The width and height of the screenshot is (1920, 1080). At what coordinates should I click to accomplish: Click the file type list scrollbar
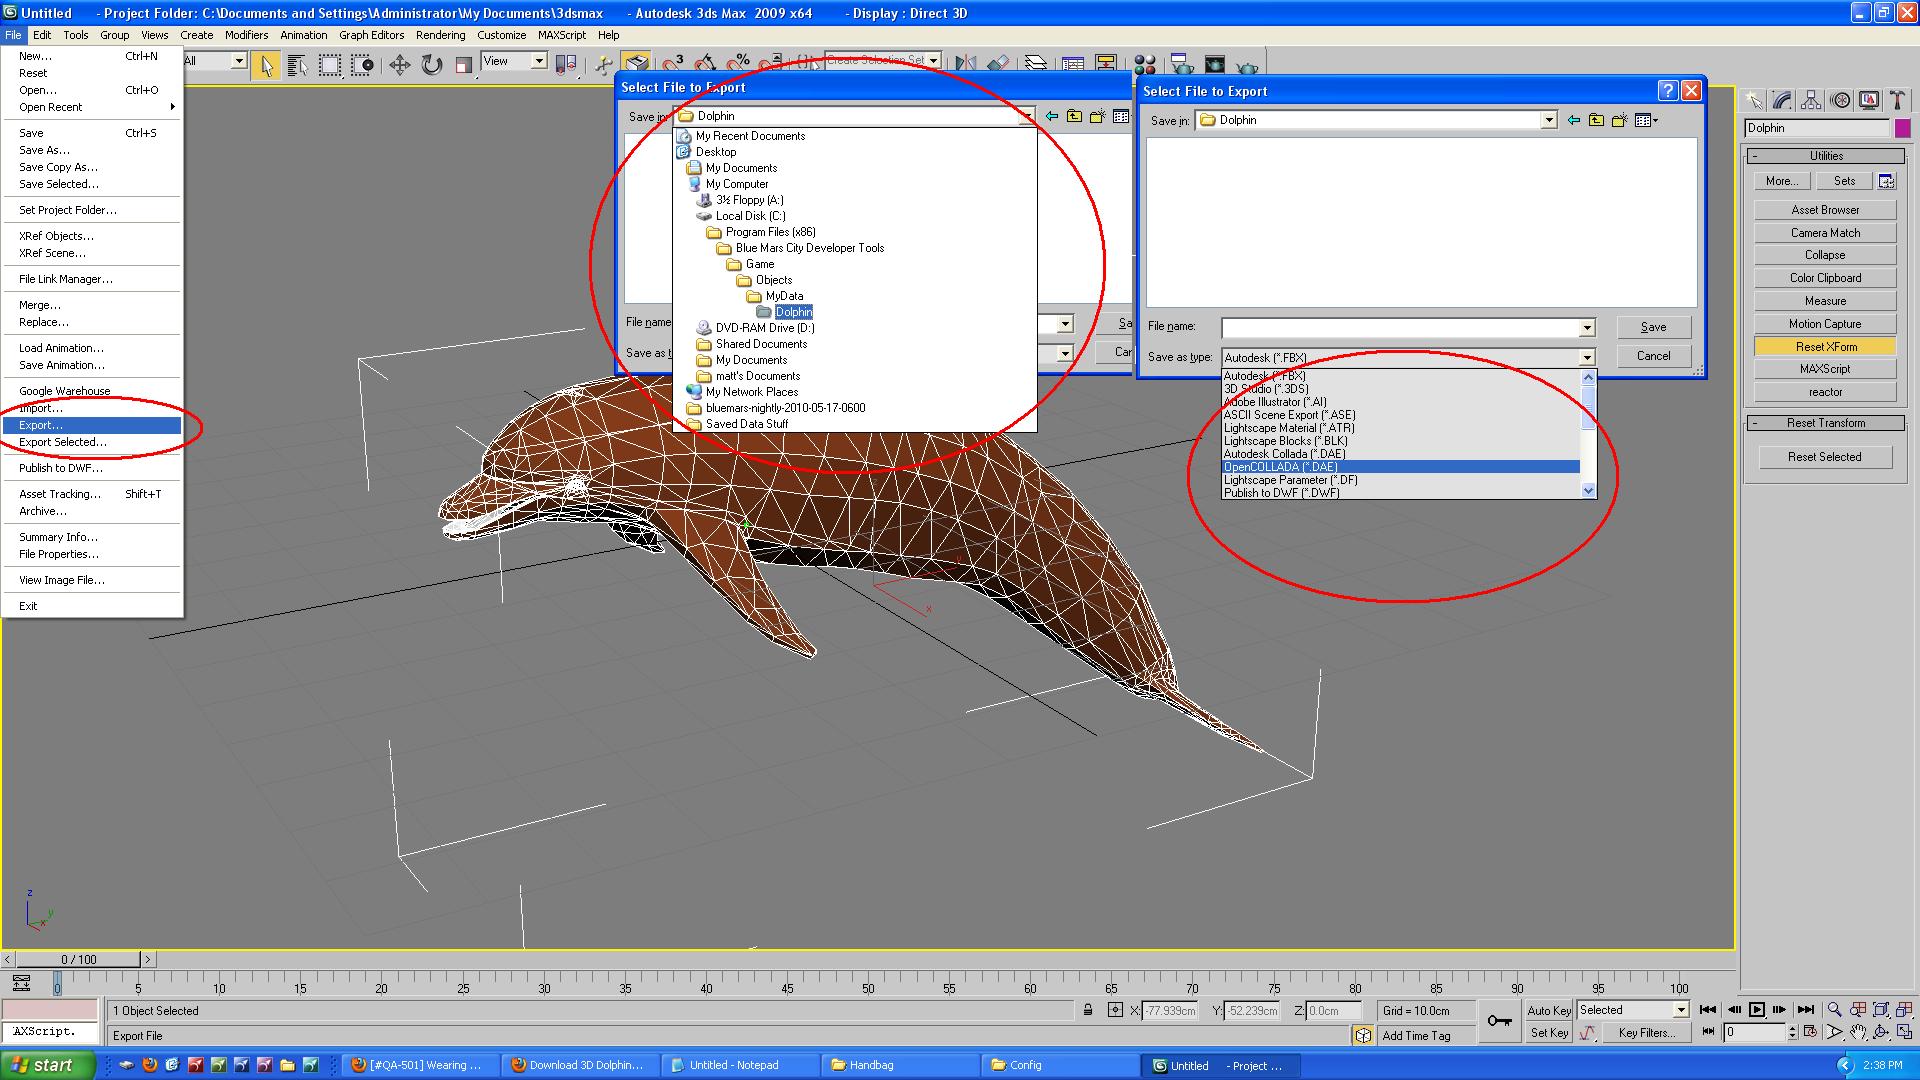tap(1588, 434)
